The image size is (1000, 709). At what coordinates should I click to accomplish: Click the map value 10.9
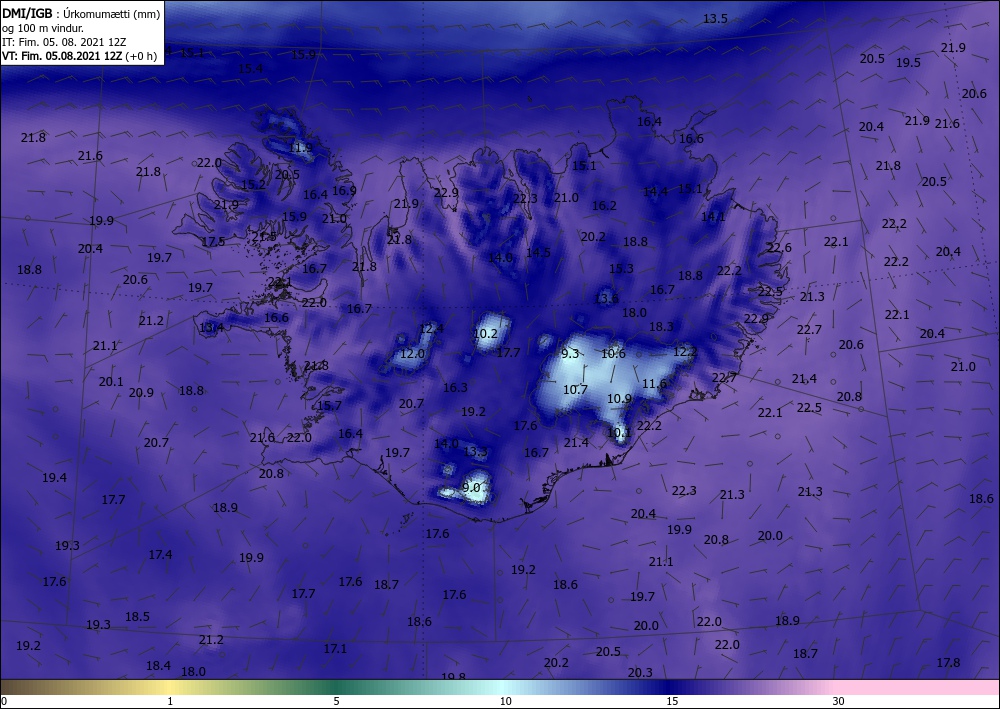click(619, 398)
